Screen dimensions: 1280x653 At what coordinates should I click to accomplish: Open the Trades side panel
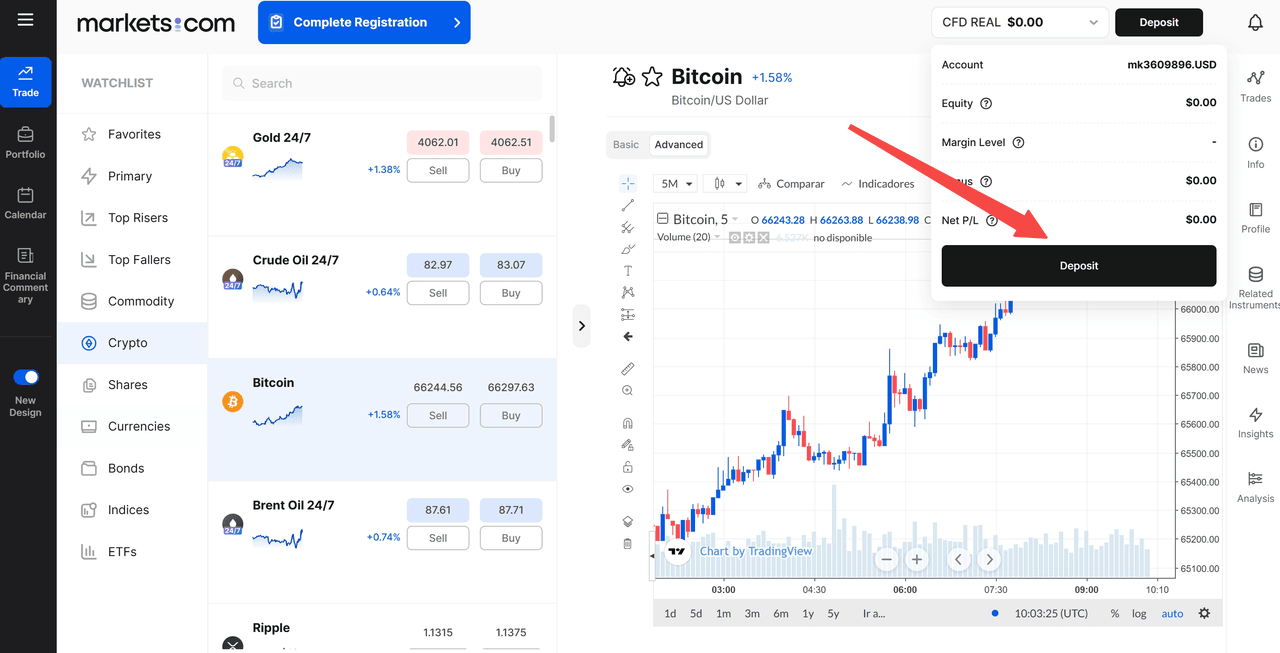(x=1256, y=86)
